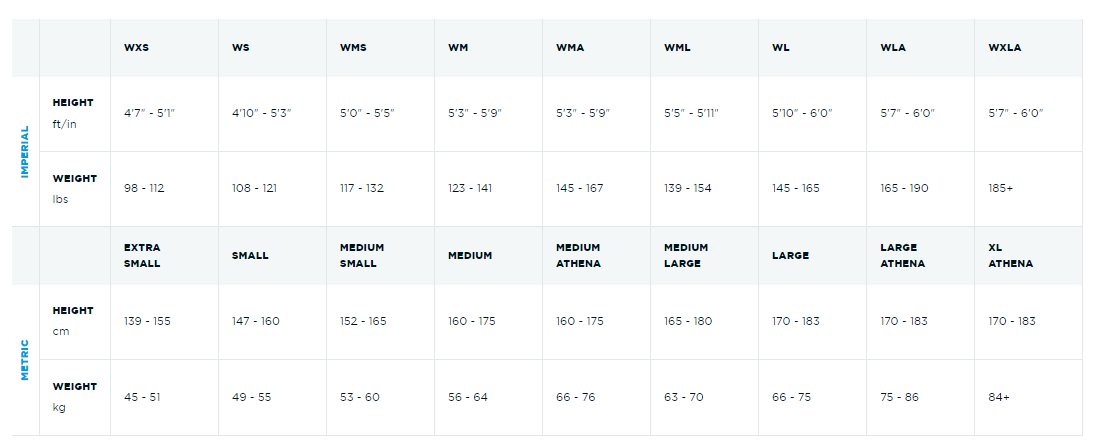Click the vertical METRIC label
1093x448 pixels.
coord(26,360)
